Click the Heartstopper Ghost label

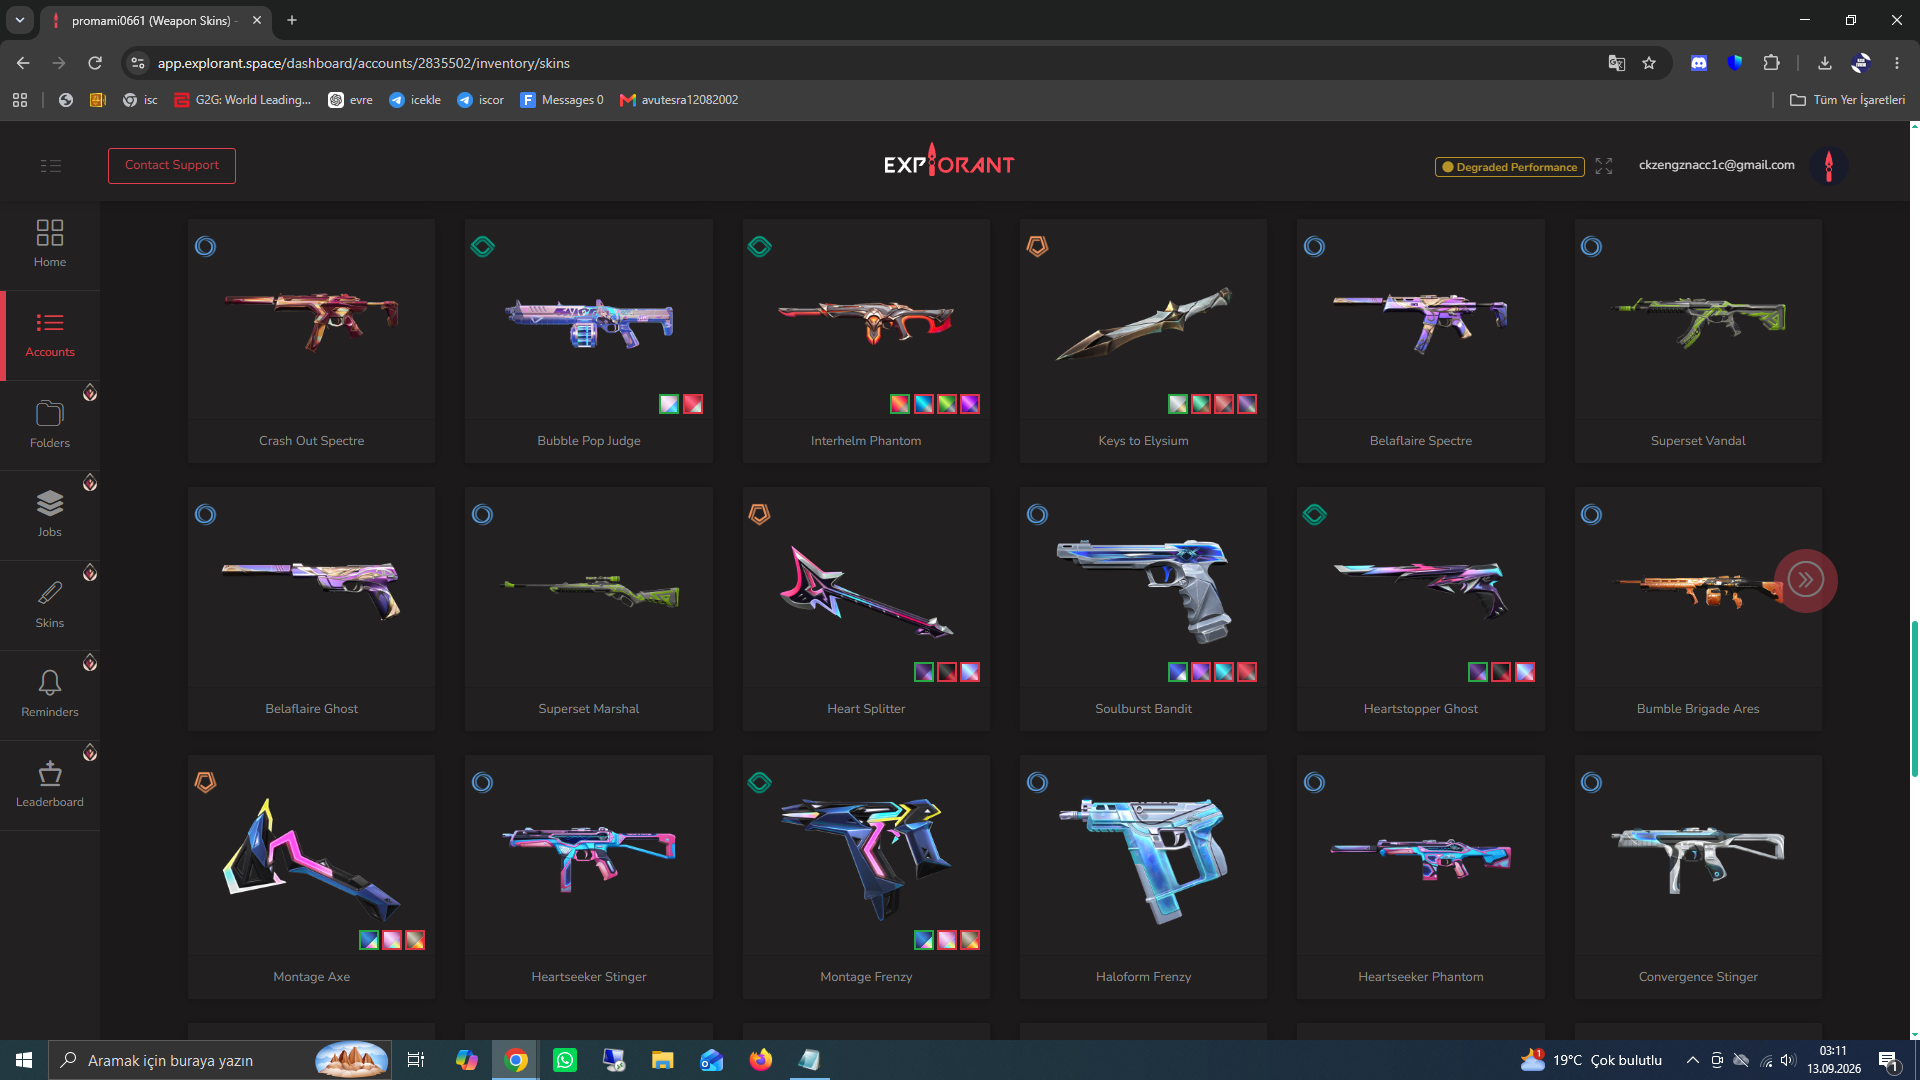point(1420,709)
